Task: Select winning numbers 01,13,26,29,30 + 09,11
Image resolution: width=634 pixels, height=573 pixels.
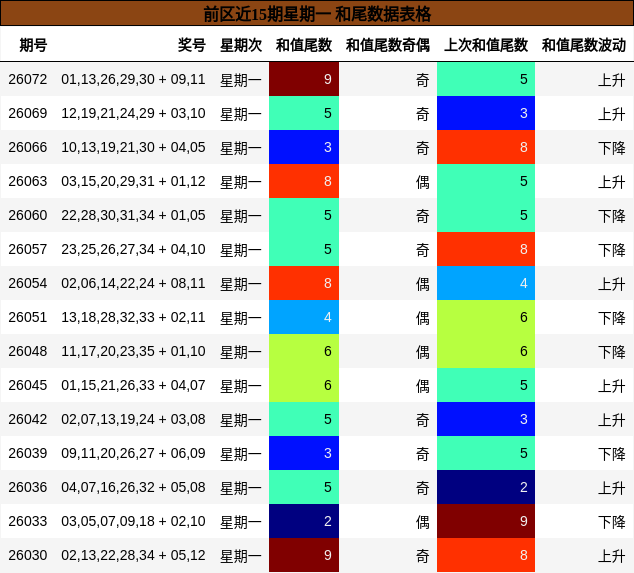Action: [133, 79]
